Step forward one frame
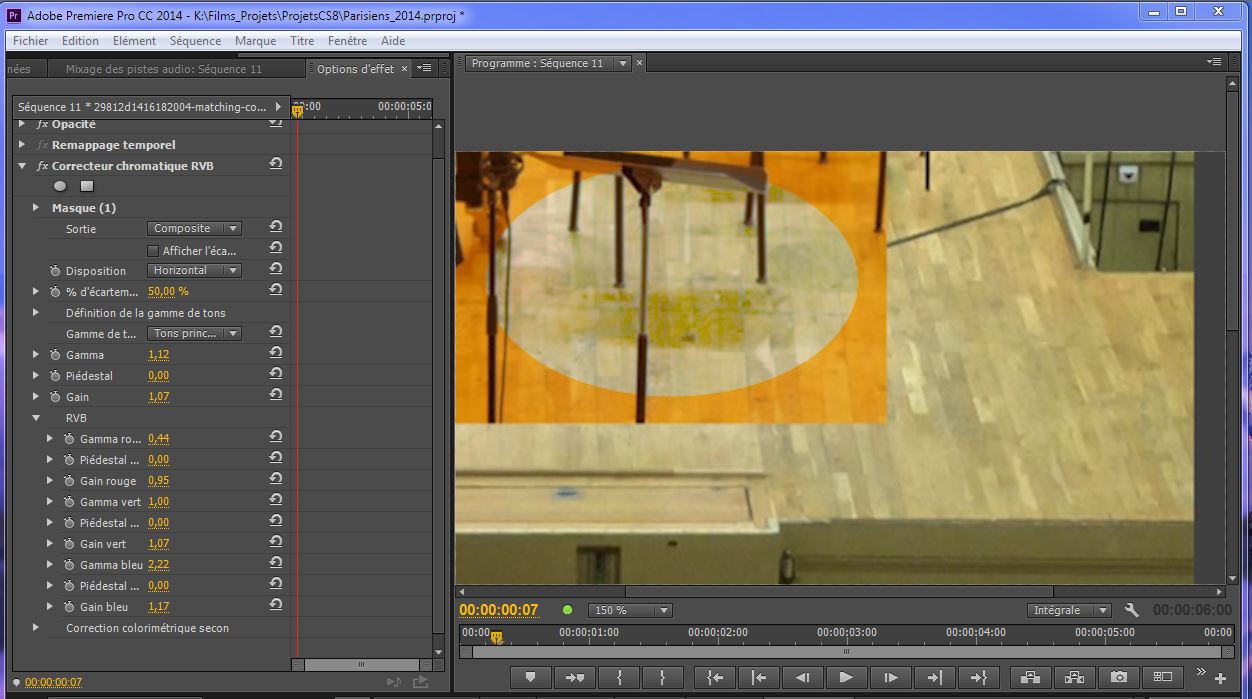The image size is (1252, 699). 890,677
